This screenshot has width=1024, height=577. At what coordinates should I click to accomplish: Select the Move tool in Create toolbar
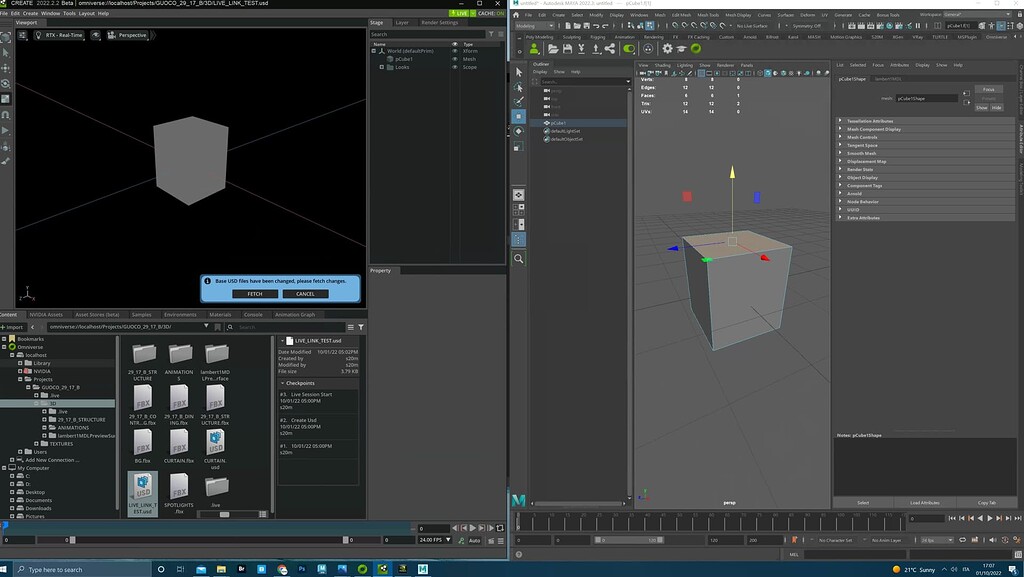click(x=6, y=67)
